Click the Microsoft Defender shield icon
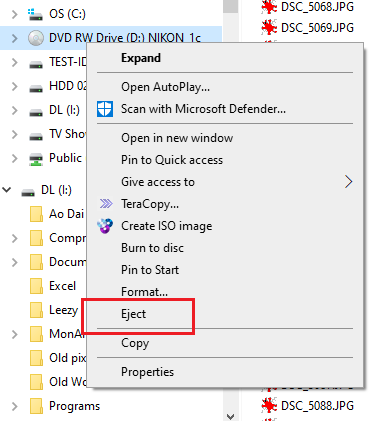Image resolution: width=384 pixels, height=421 pixels. coord(105,109)
